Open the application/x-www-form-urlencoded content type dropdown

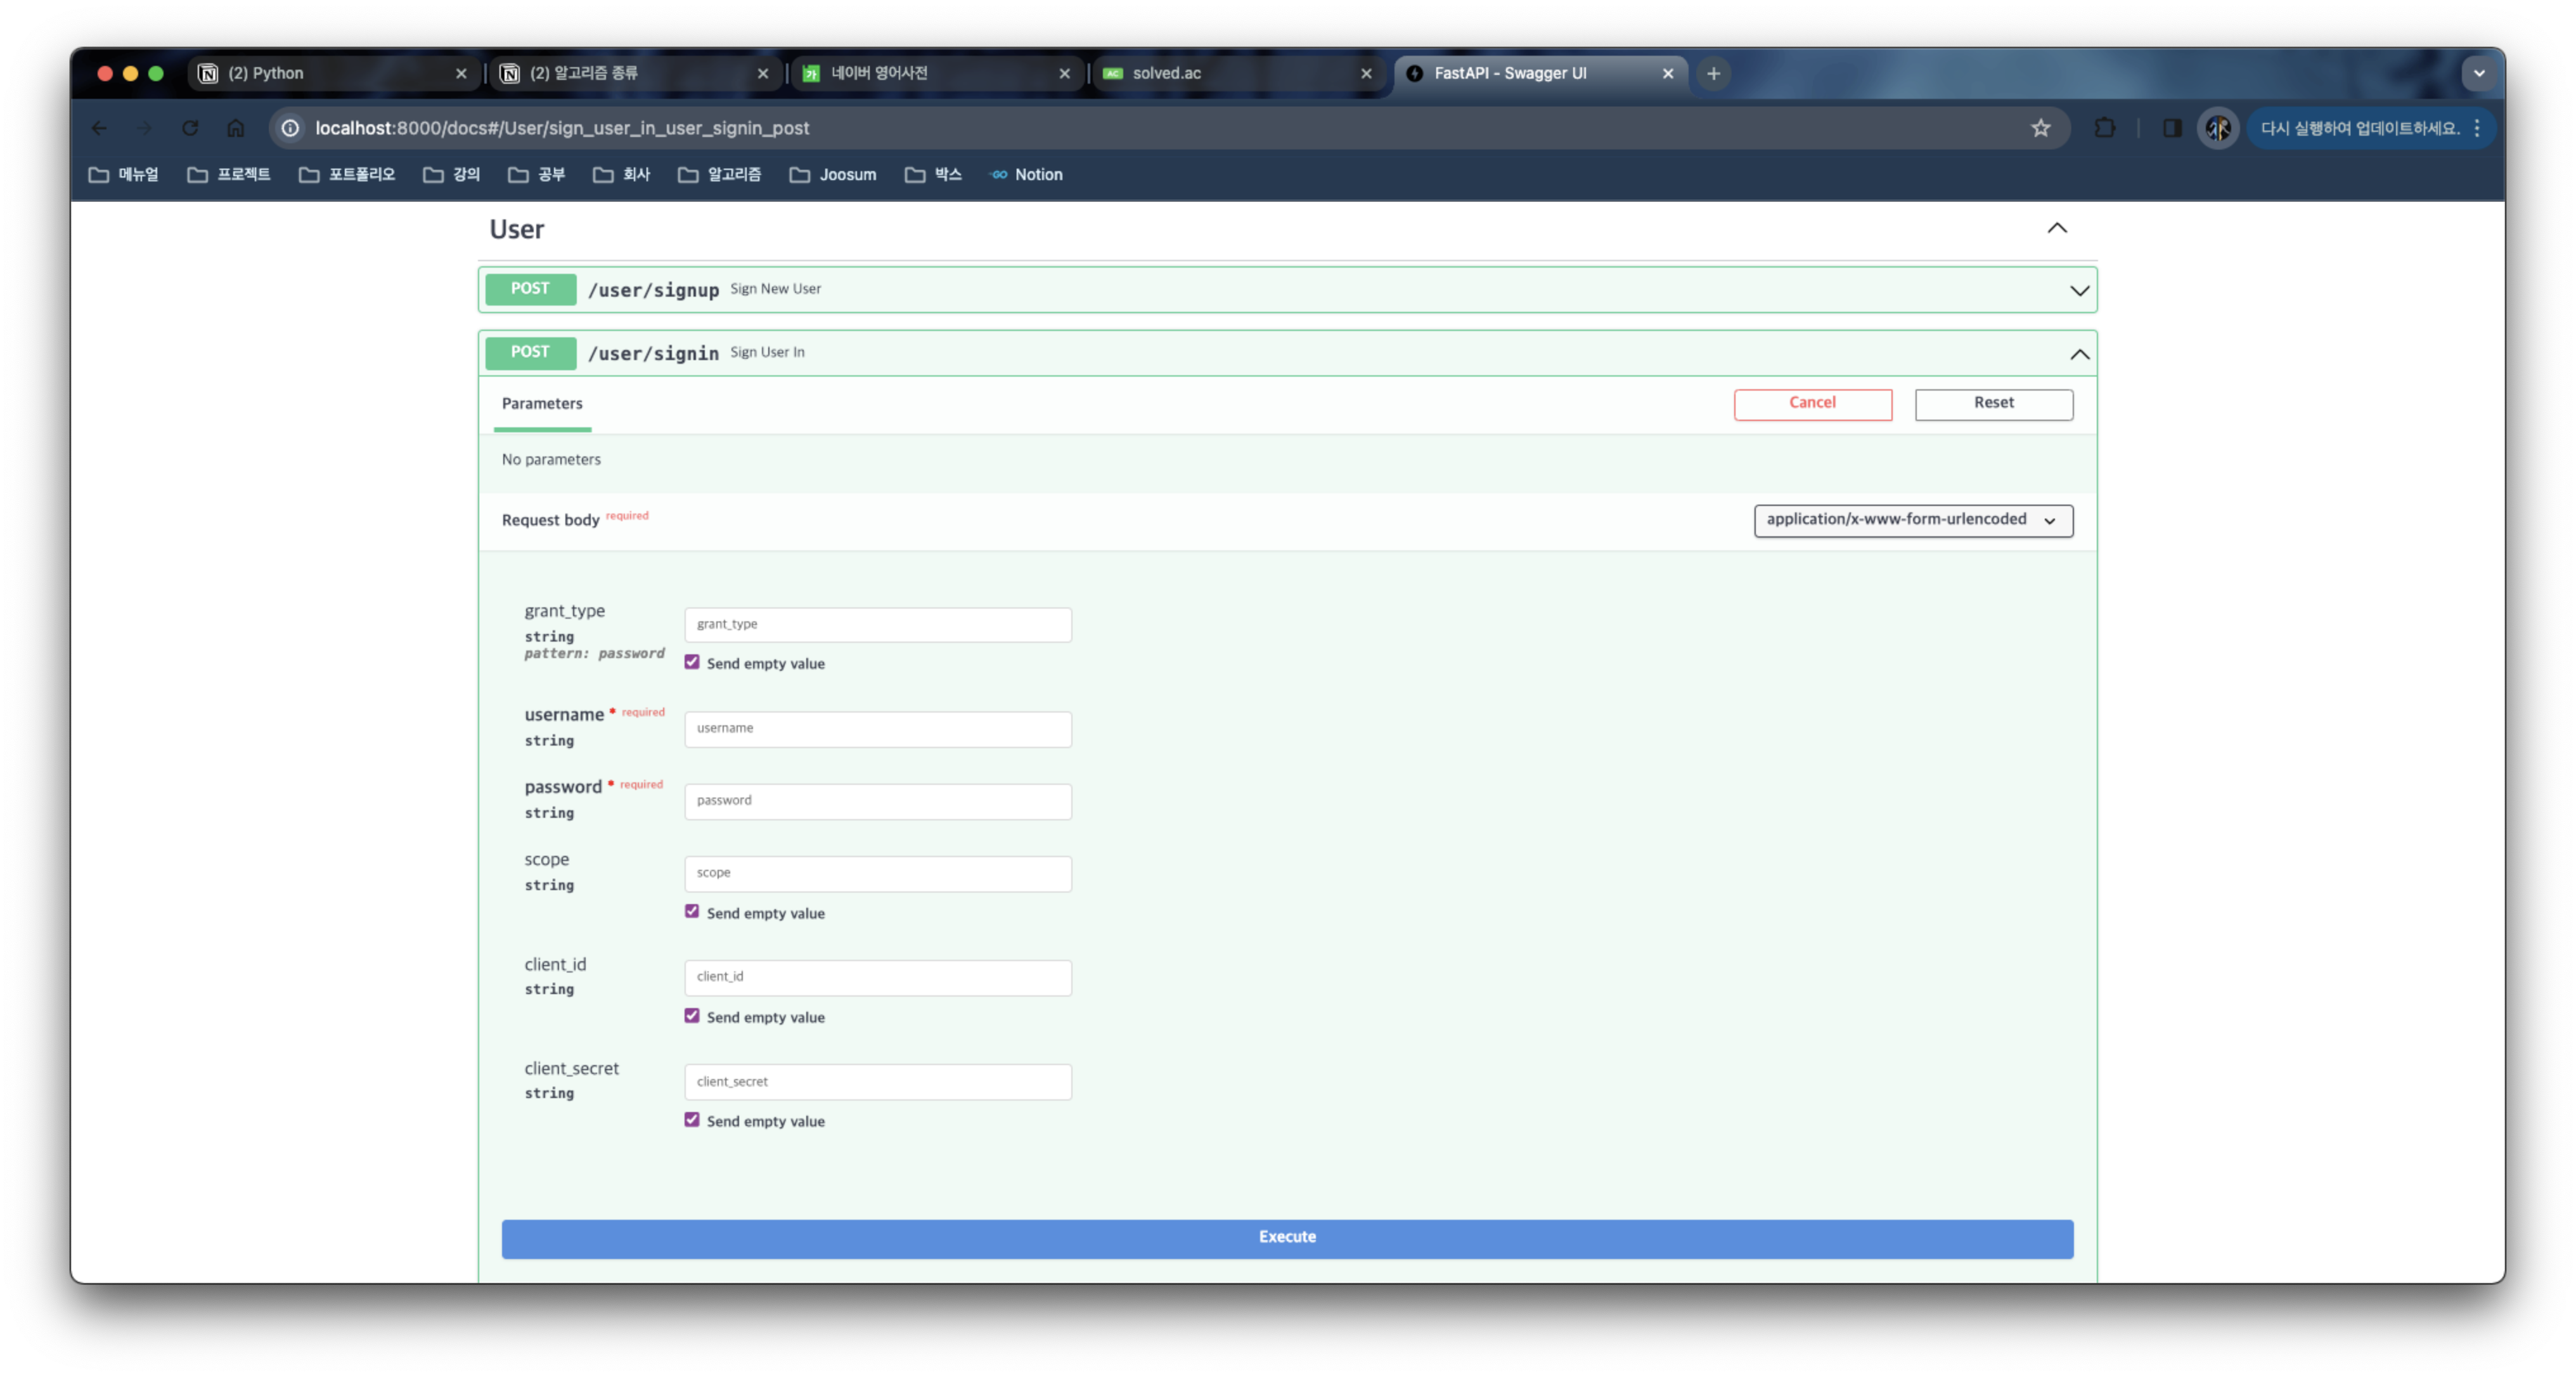tap(1912, 520)
